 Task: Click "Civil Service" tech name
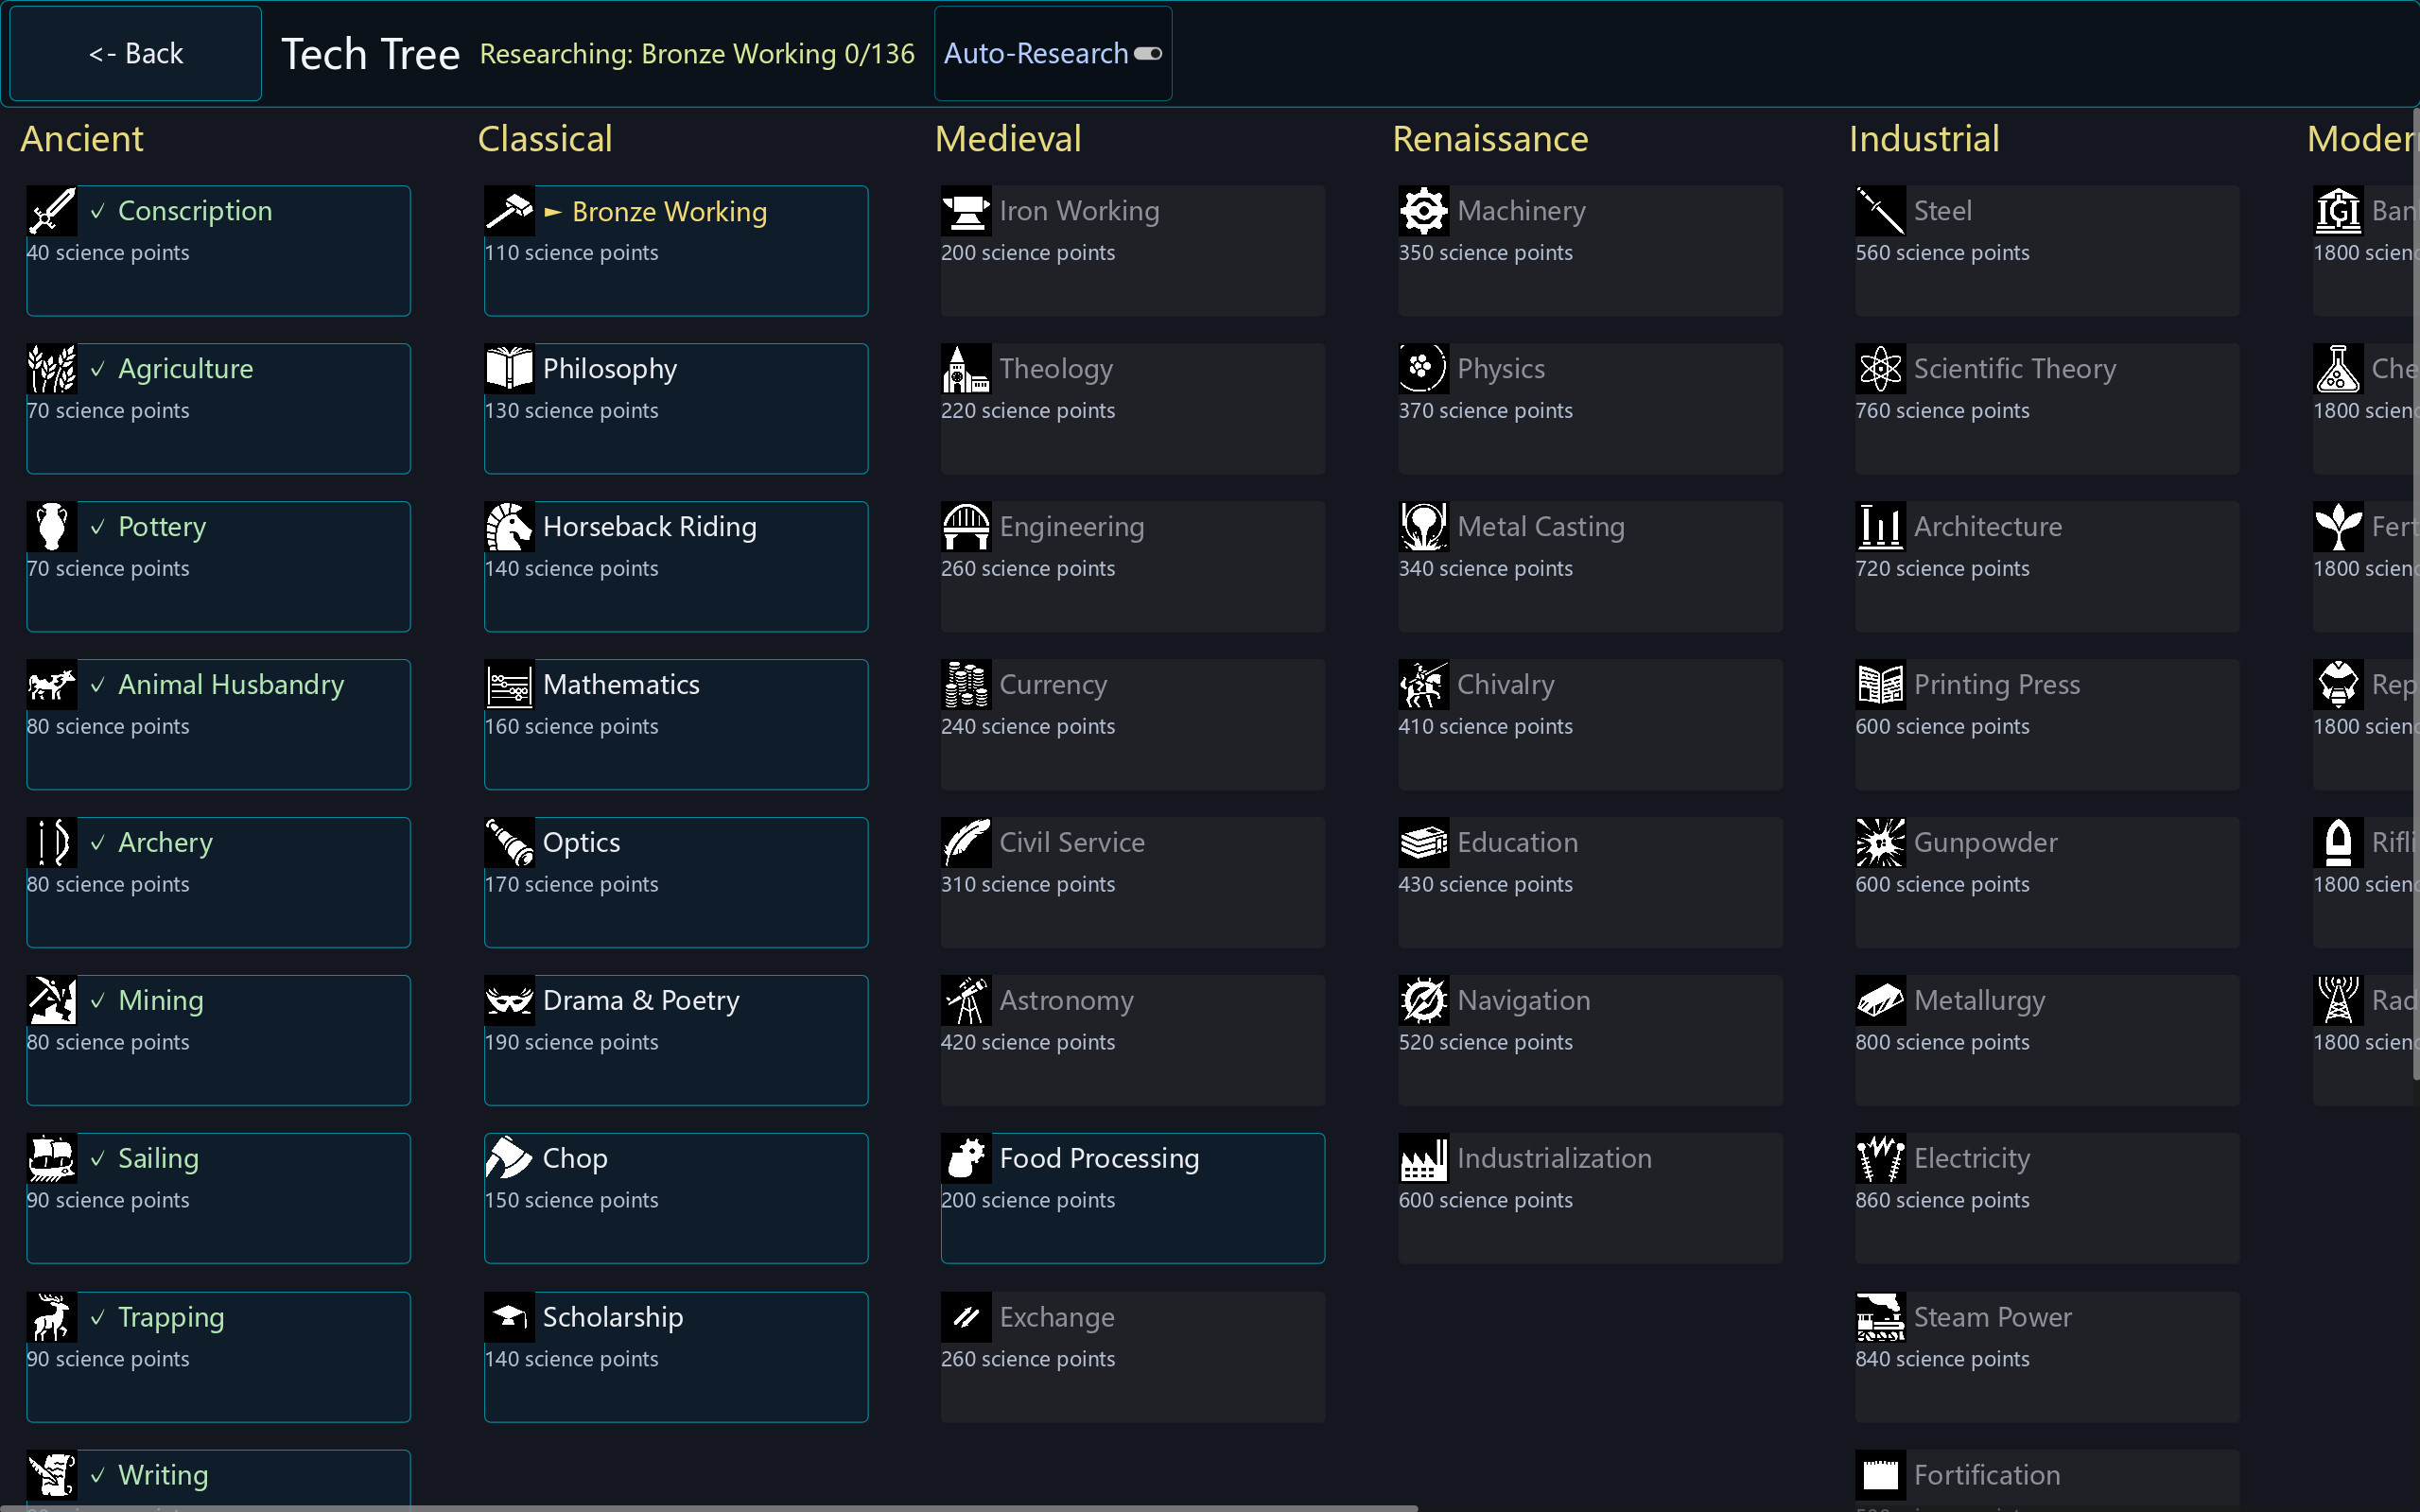tap(1072, 843)
